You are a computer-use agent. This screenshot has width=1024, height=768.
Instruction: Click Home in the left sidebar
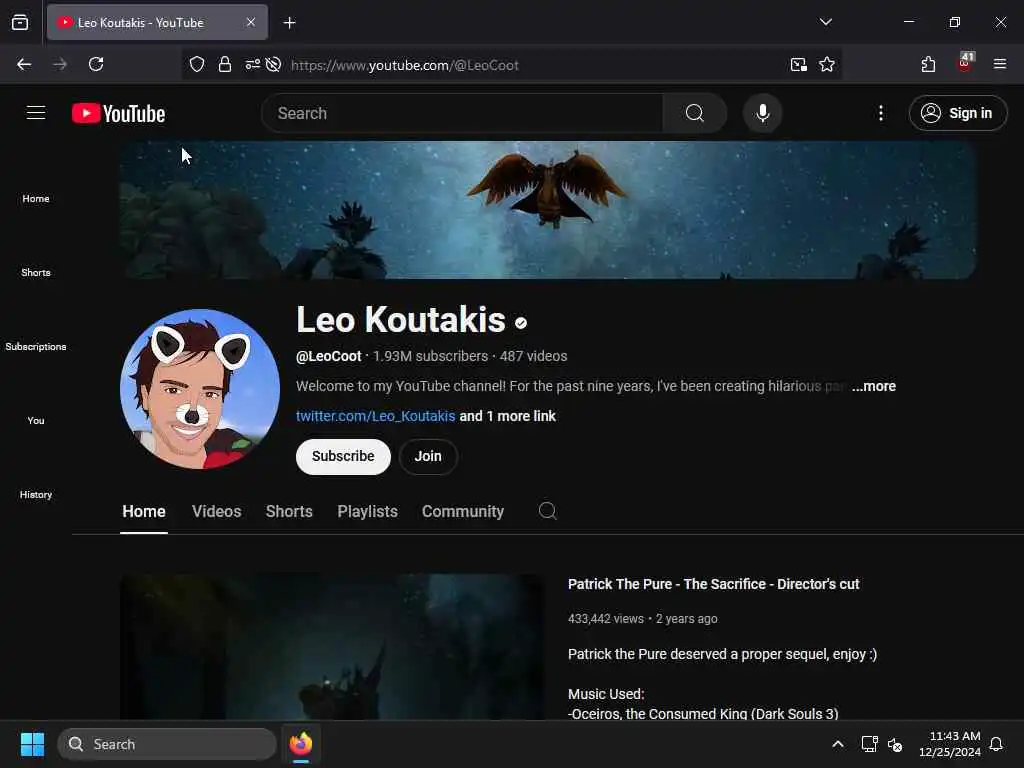pyautogui.click(x=36, y=199)
